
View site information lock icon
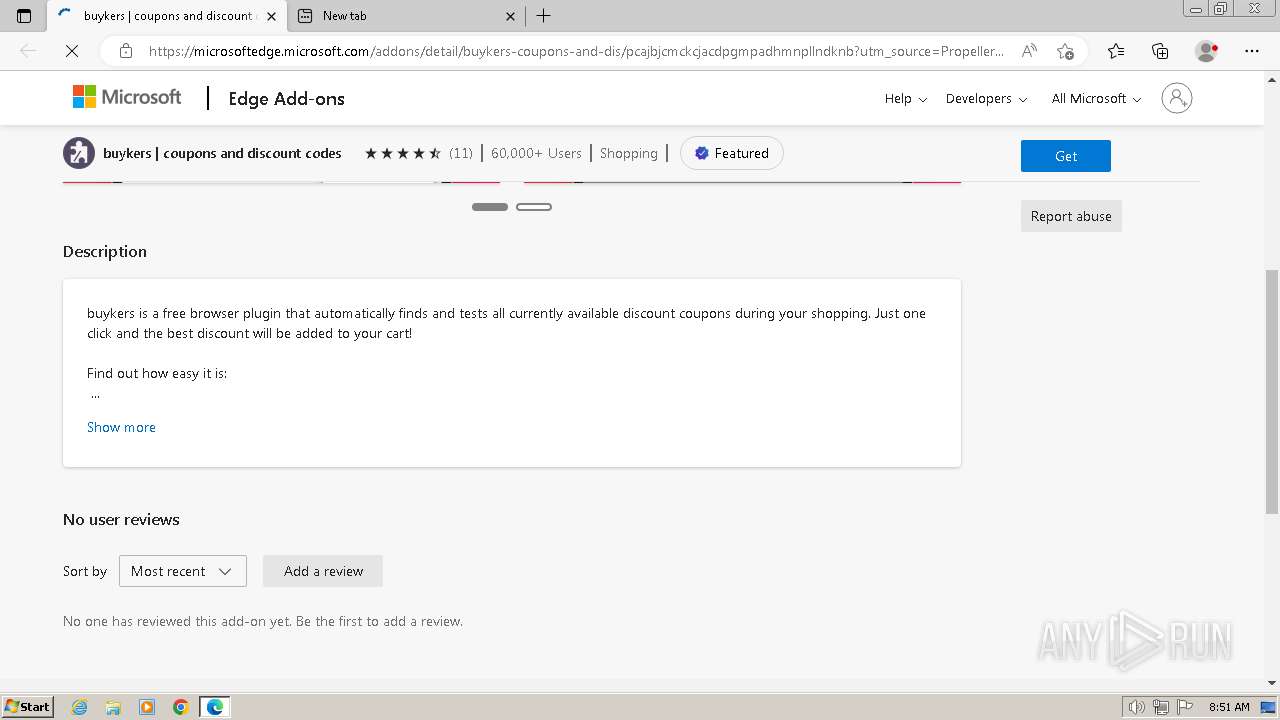pos(126,51)
